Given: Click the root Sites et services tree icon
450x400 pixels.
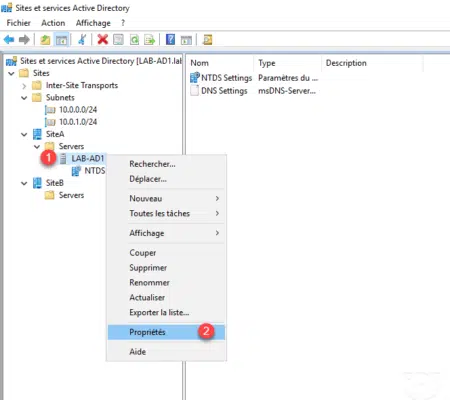Looking at the screenshot, I should (x=11, y=61).
